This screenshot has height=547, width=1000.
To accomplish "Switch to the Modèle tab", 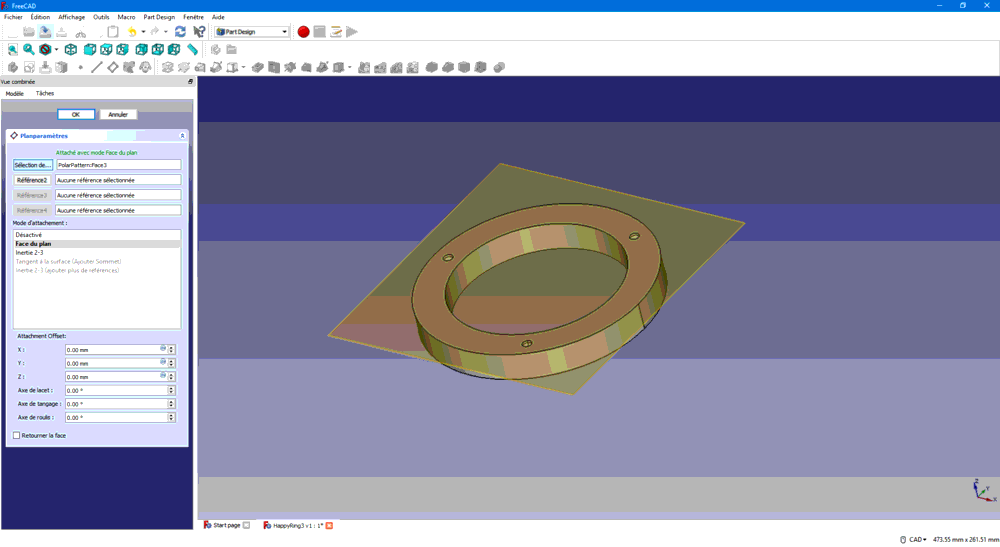I will coord(15,94).
